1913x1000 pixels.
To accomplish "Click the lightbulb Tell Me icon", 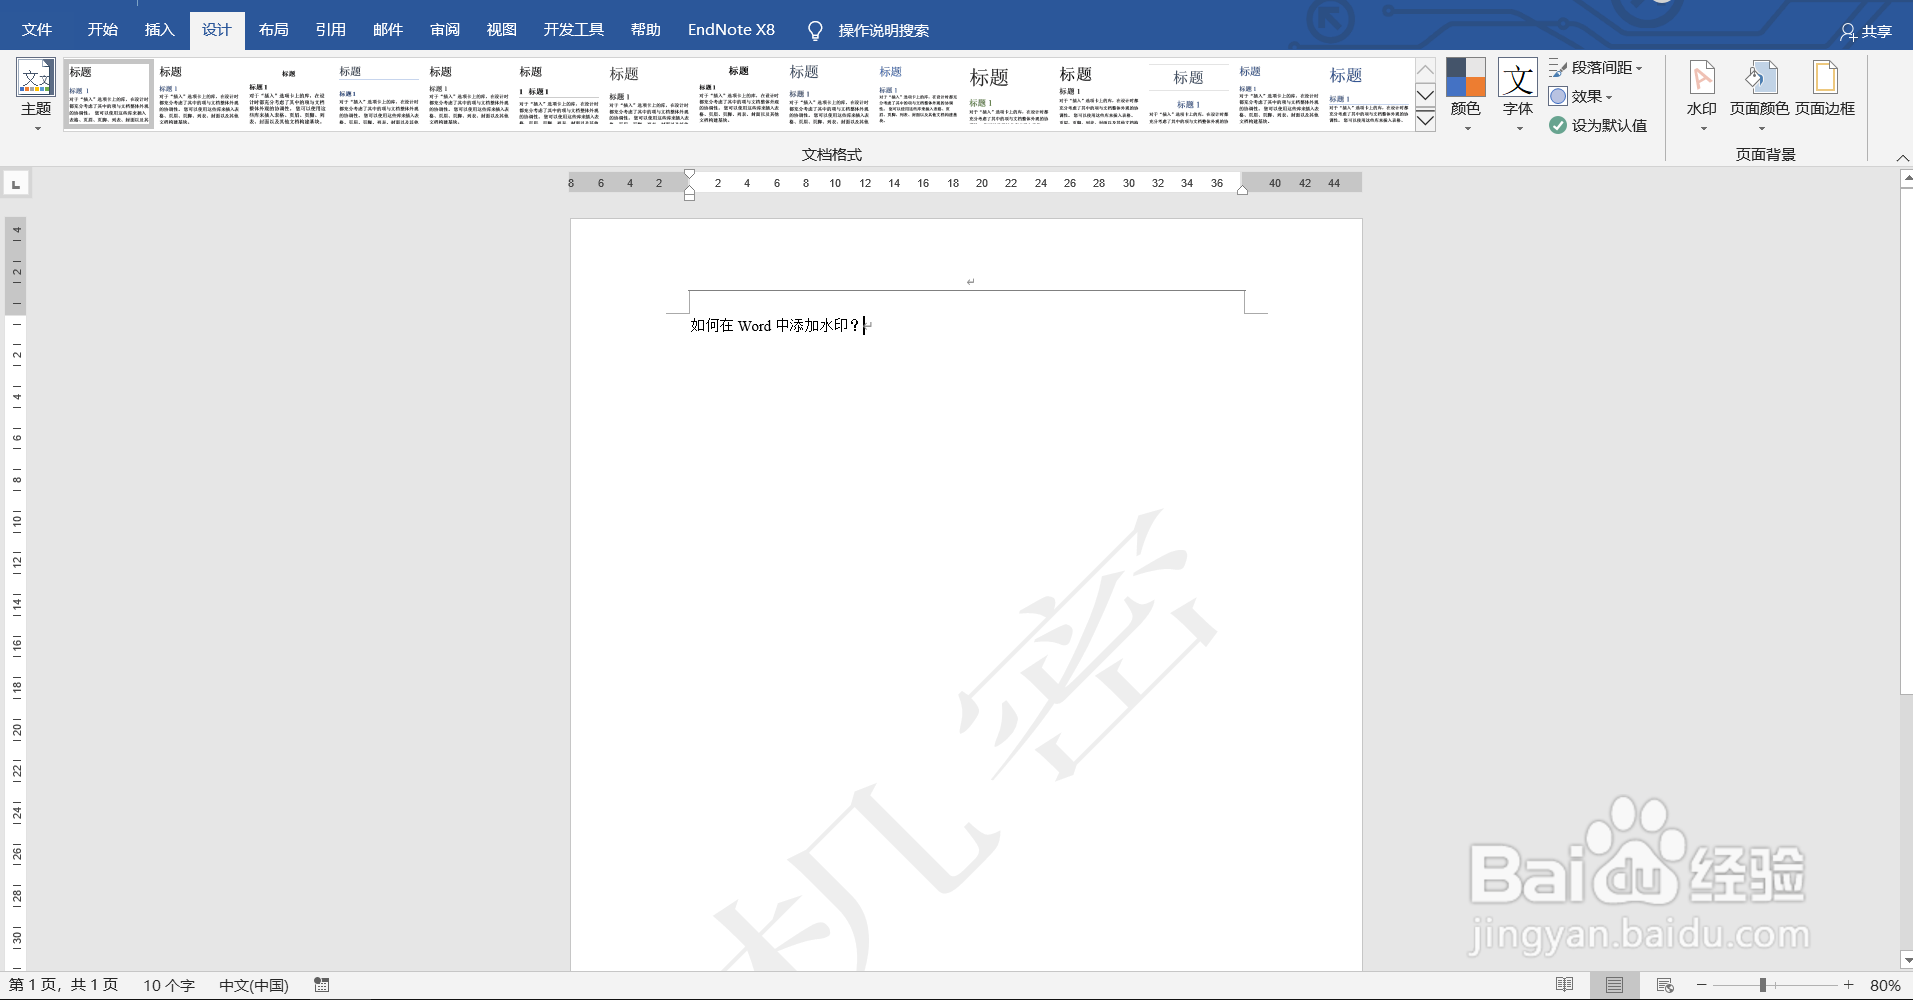I will tap(815, 31).
